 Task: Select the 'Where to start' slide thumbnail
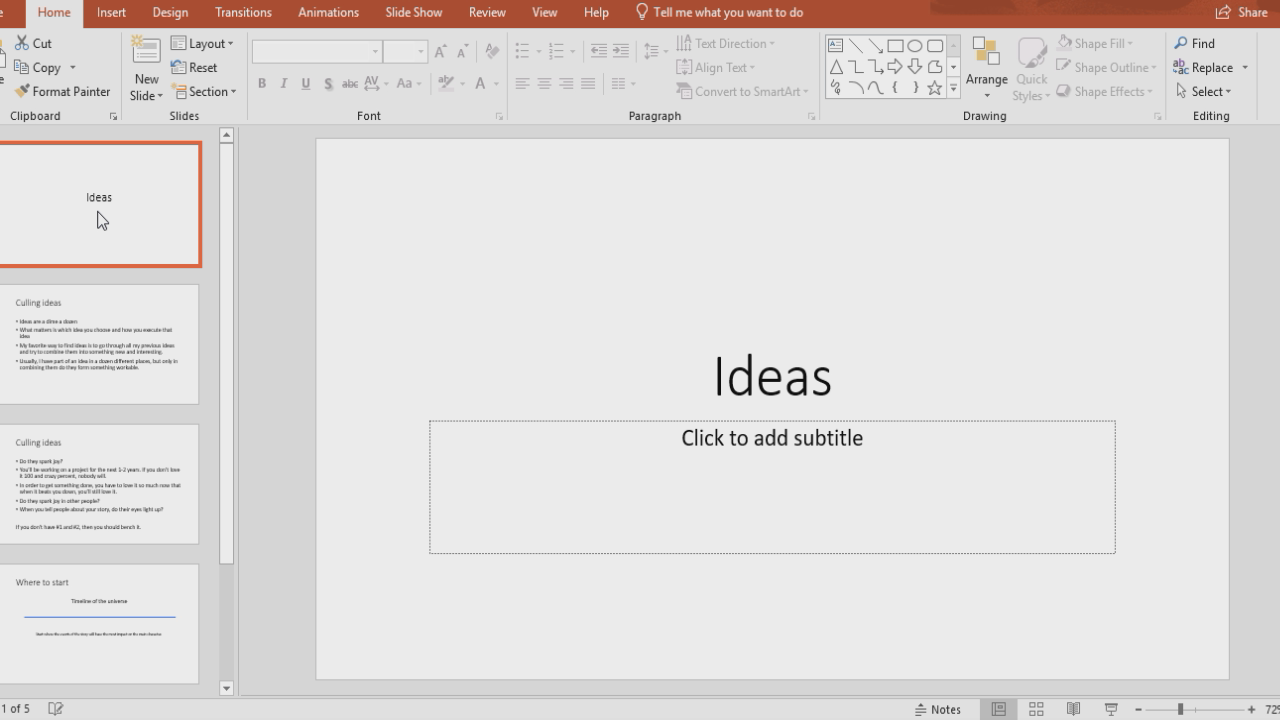click(x=100, y=623)
